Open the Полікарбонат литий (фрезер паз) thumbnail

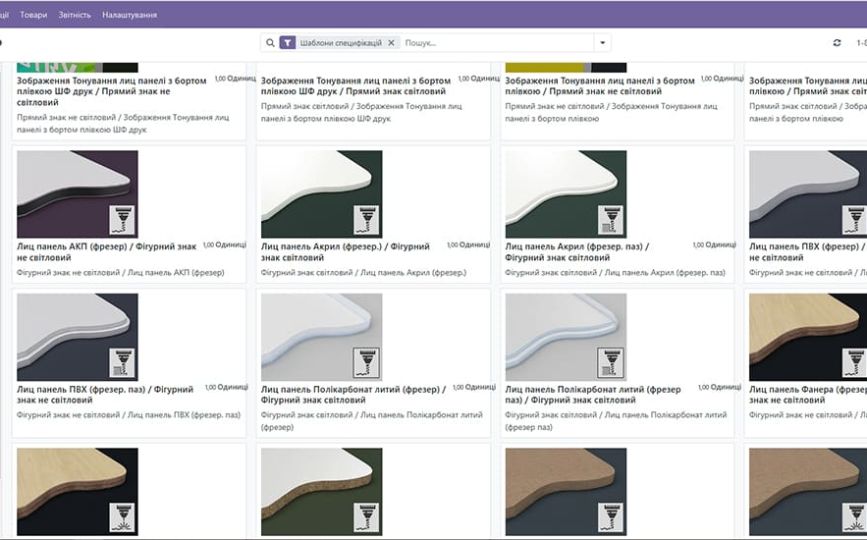pyautogui.click(x=566, y=337)
